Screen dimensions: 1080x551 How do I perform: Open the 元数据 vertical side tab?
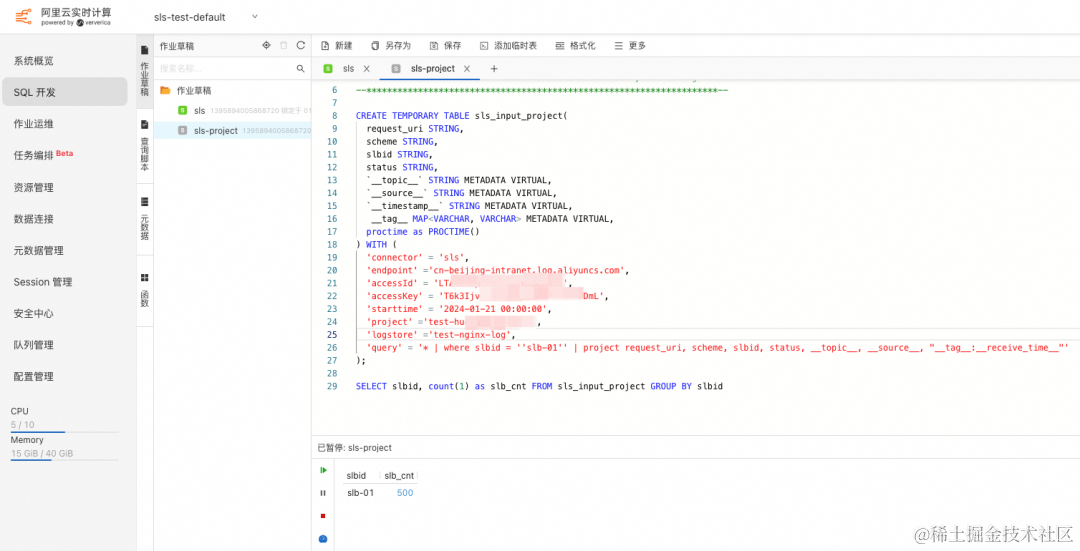(145, 218)
